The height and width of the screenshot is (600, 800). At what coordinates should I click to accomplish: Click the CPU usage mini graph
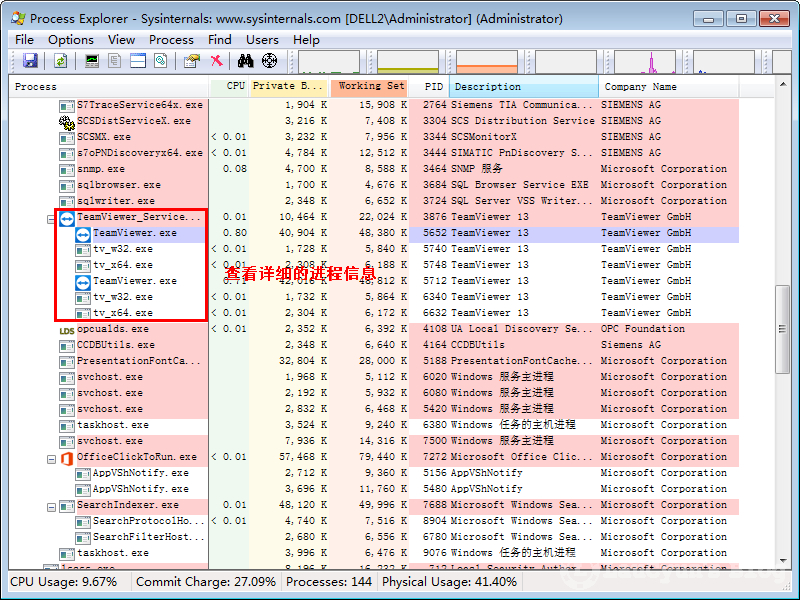pos(329,62)
